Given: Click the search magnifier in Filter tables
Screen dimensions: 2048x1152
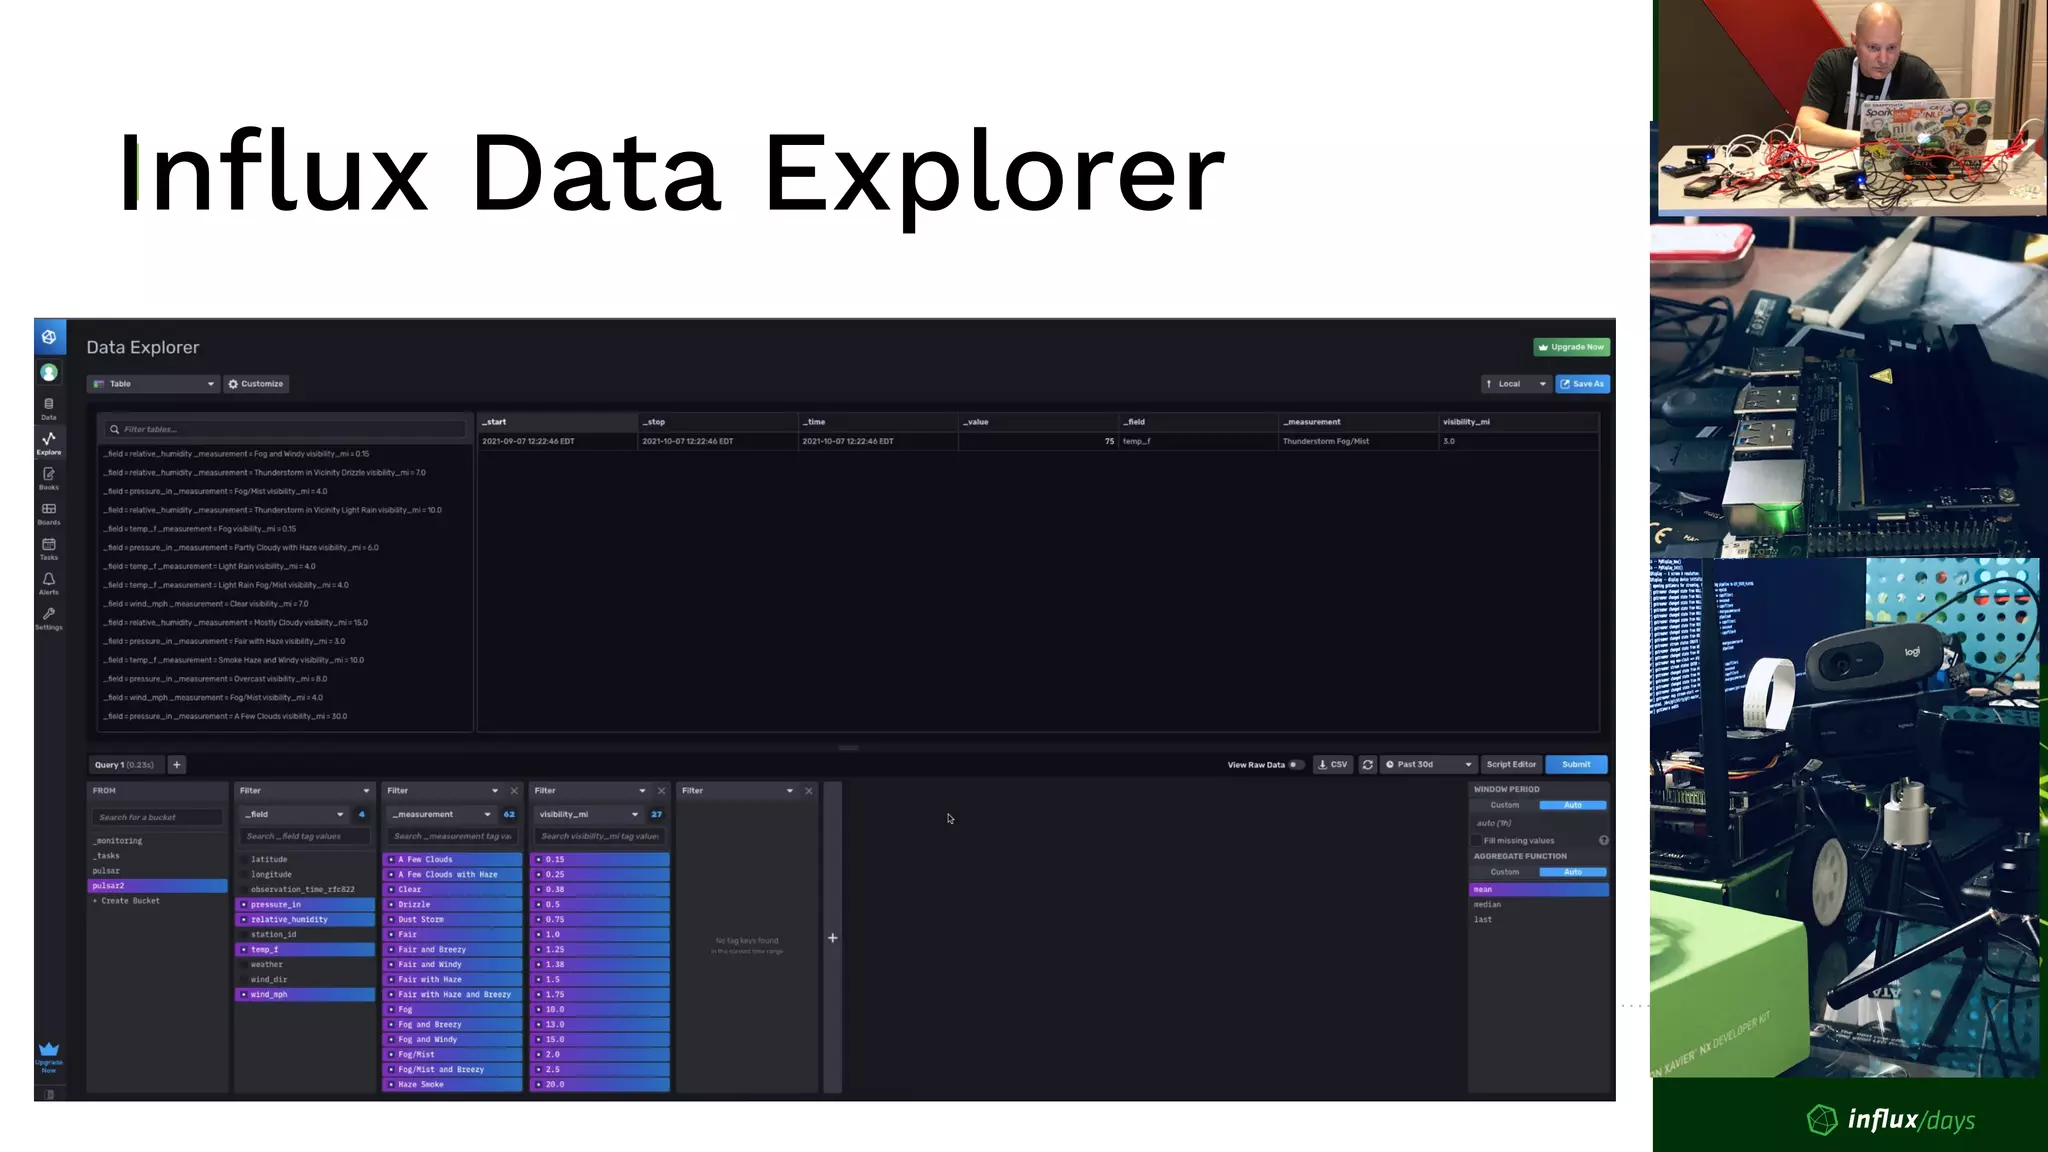Looking at the screenshot, I should click(114, 429).
